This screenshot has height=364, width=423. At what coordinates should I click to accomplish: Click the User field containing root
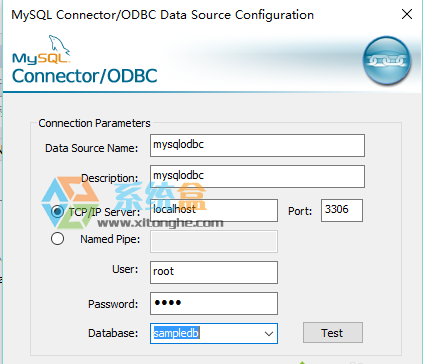(214, 272)
